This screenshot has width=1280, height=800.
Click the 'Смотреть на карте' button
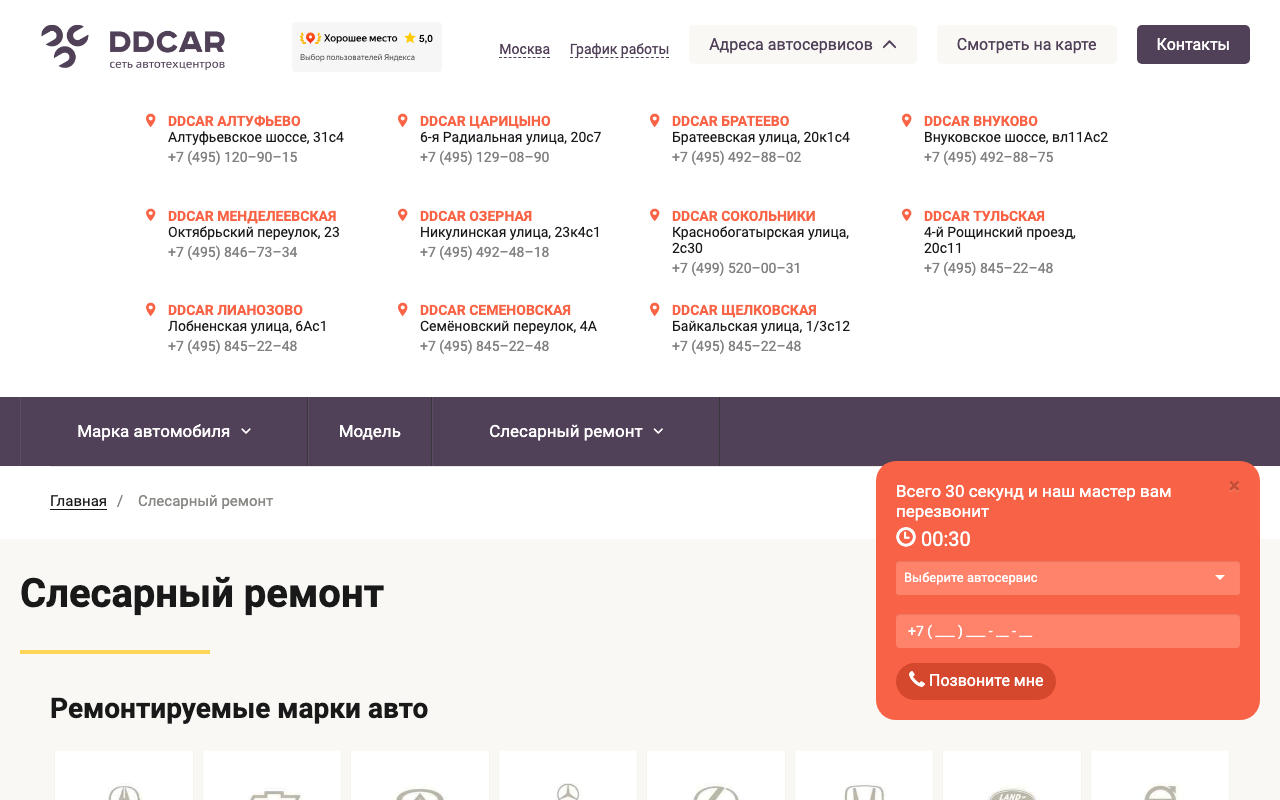coord(1027,45)
